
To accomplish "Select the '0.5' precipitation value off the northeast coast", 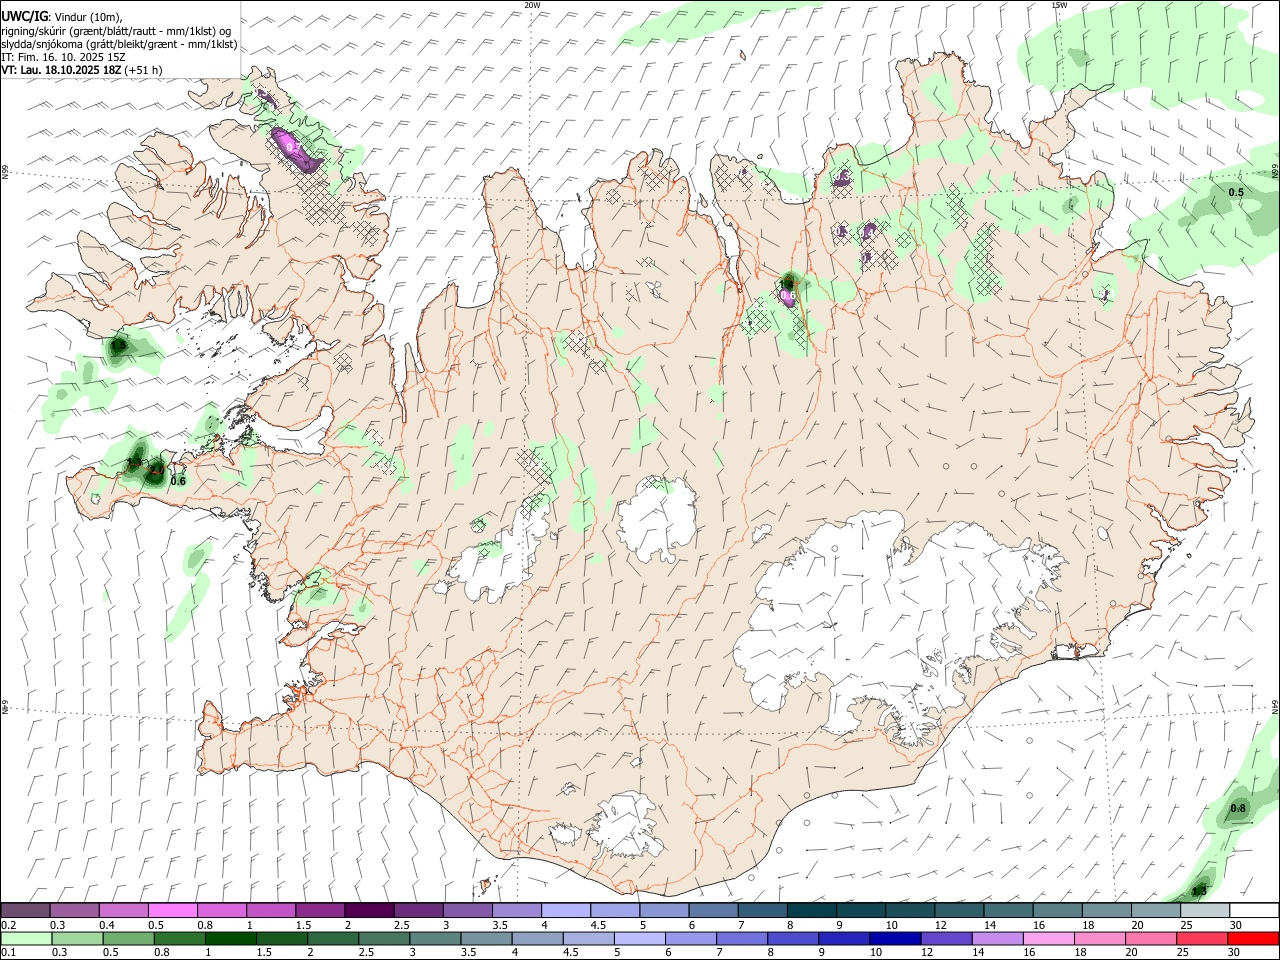I will coord(1236,192).
